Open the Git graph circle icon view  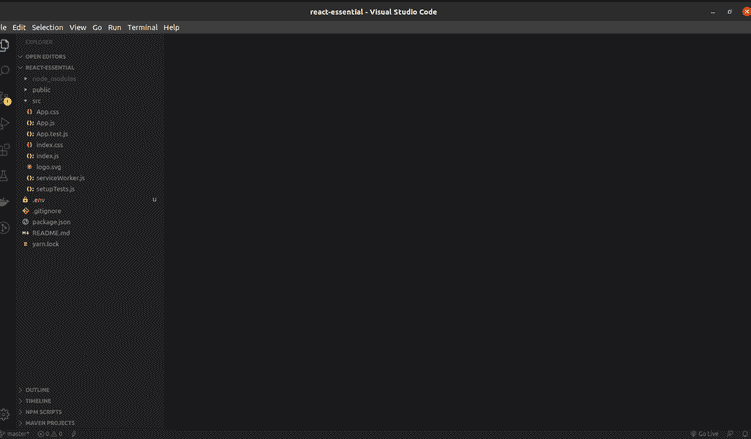click(4, 228)
